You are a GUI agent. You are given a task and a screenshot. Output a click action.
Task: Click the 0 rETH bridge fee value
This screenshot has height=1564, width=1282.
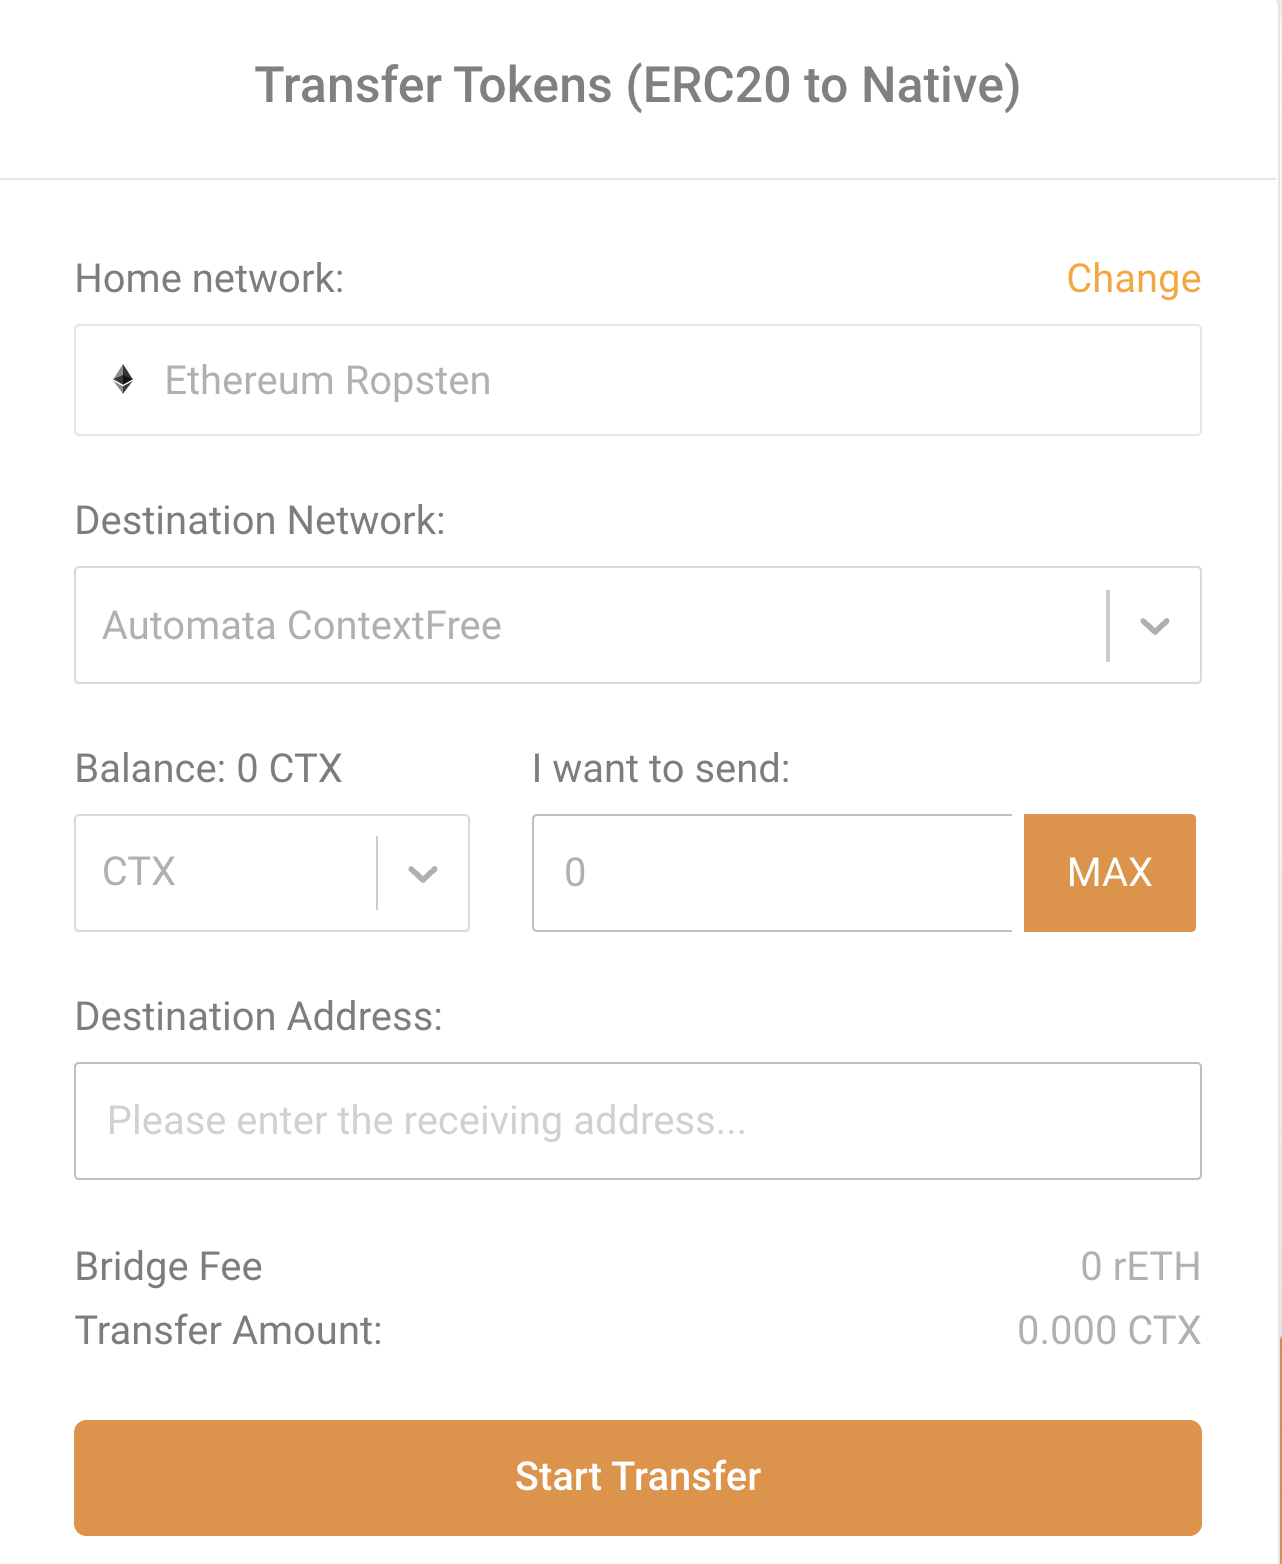[x=1140, y=1267]
